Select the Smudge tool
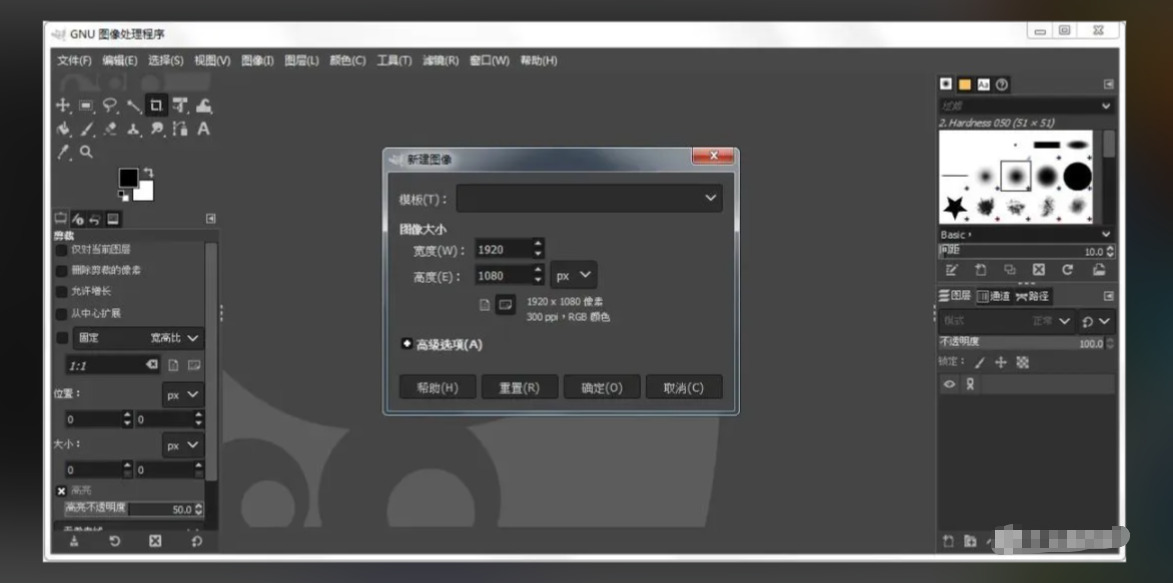Viewport: 1173px width, 583px height. 156,129
